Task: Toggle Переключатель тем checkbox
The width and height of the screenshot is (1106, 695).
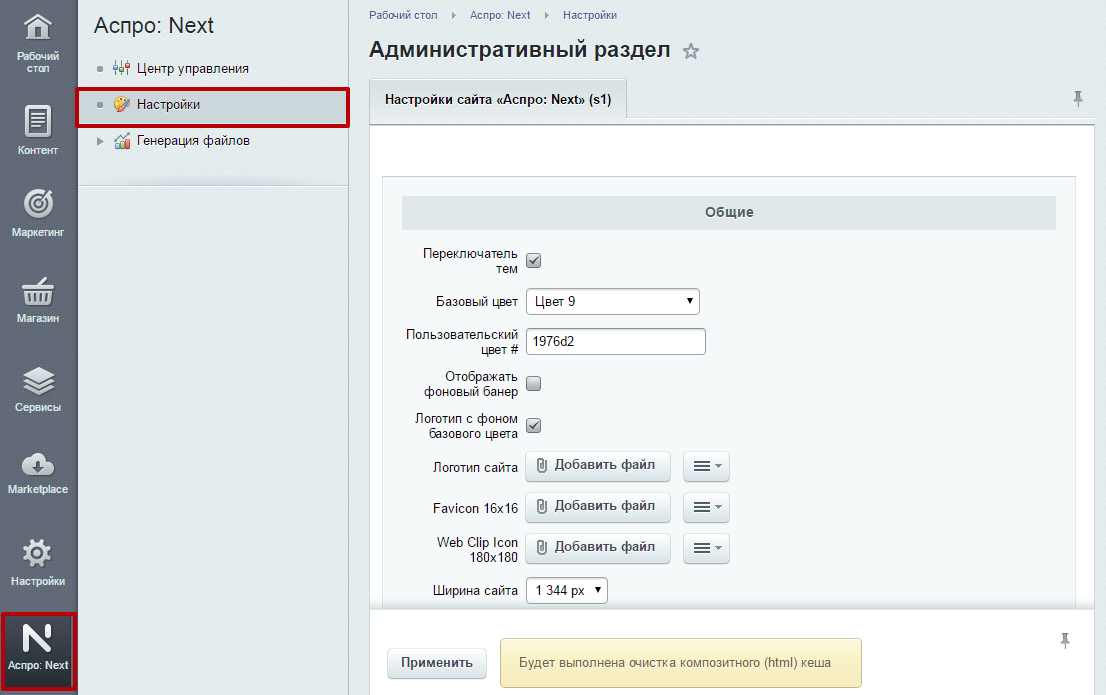Action: point(534,260)
